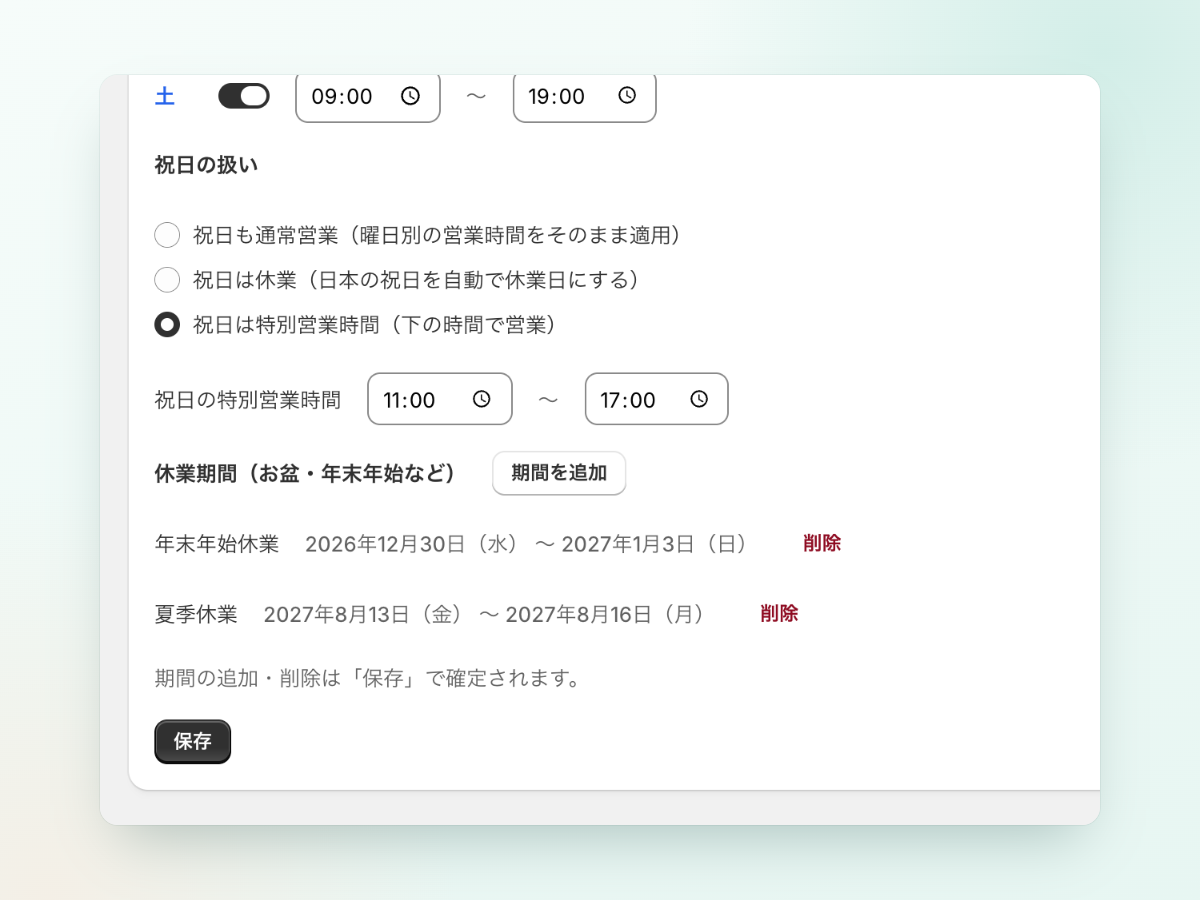Focus the Saturday closing time 19:00 field
This screenshot has width=1200, height=900.
pyautogui.click(x=585, y=97)
